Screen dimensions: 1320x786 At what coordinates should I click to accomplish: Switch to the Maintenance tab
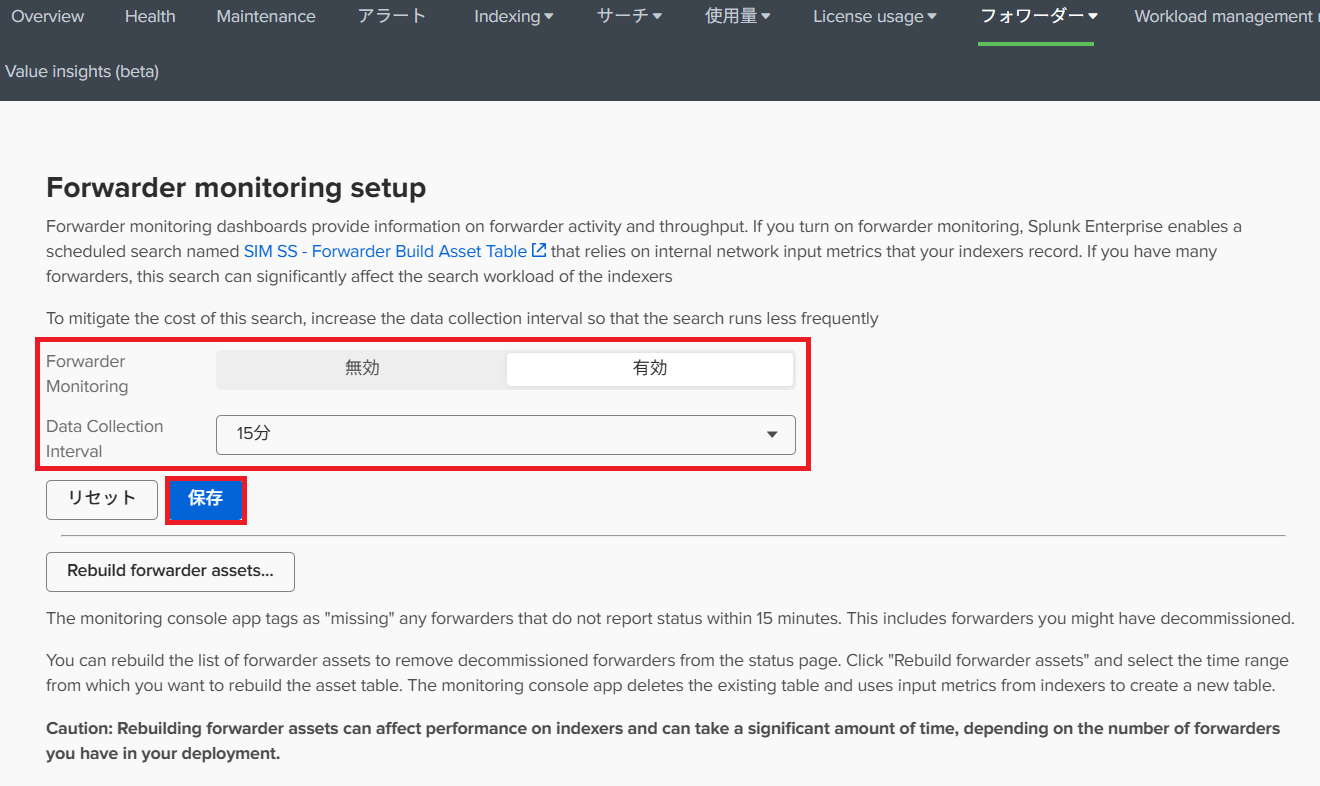tap(266, 17)
